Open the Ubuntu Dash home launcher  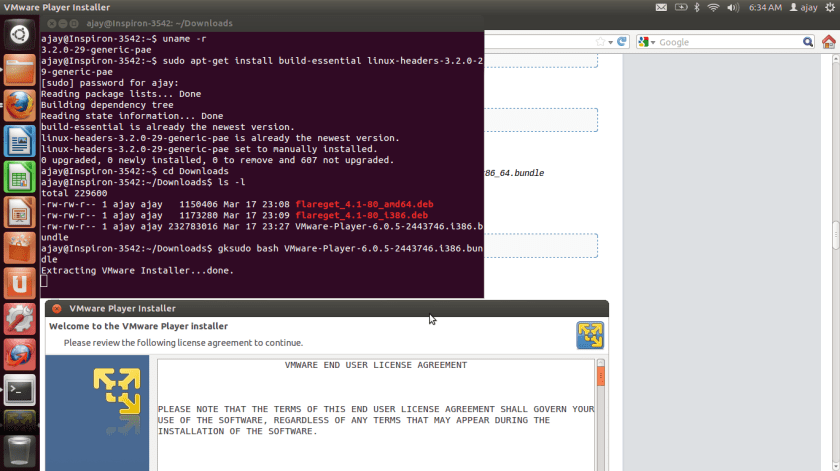(x=19, y=34)
